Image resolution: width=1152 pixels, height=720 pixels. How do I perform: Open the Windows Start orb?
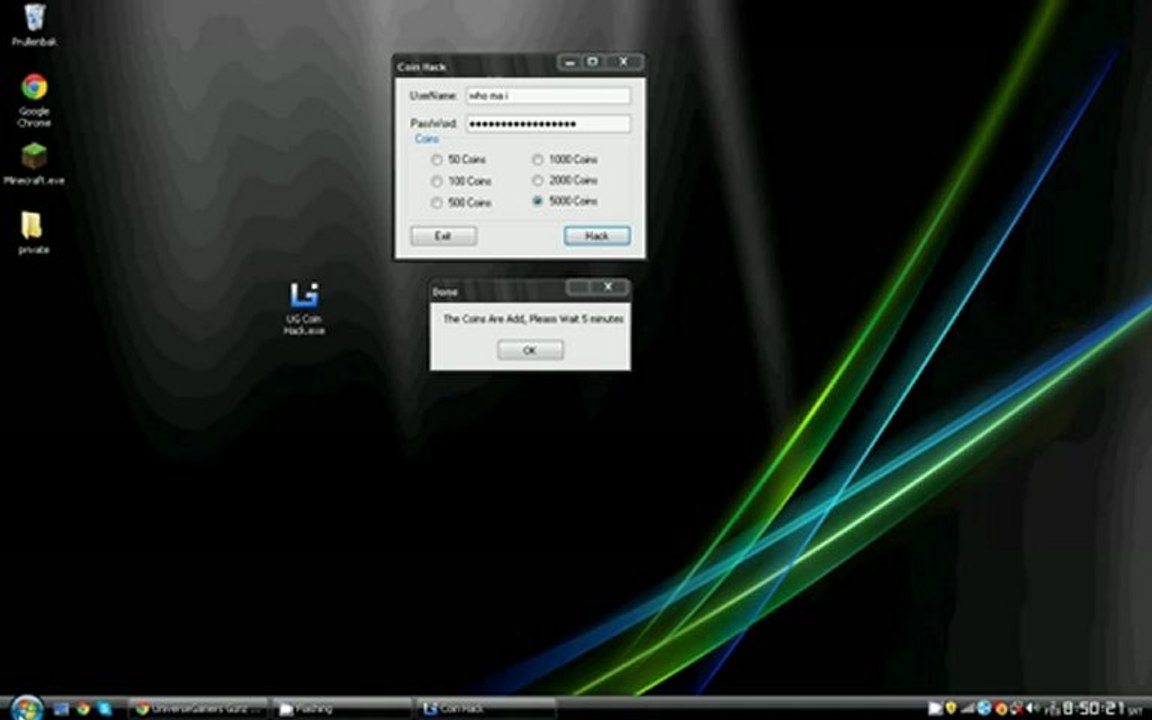tap(26, 708)
